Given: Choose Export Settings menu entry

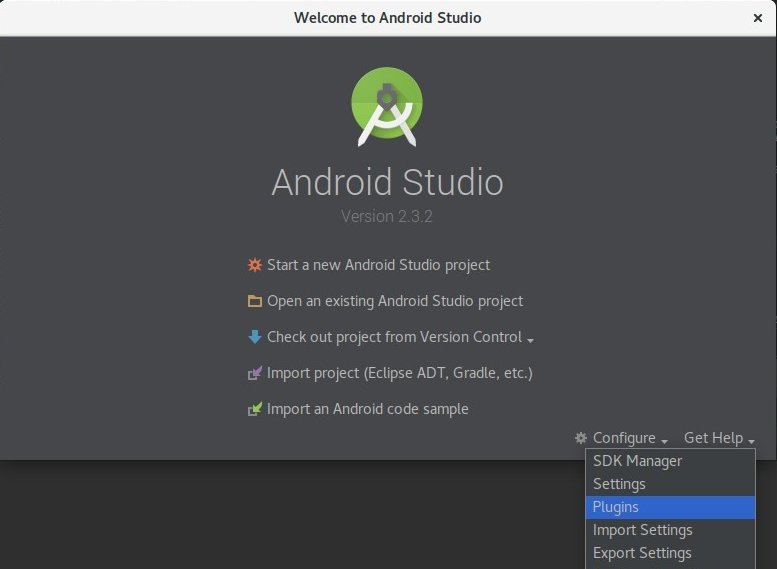Looking at the screenshot, I should (670, 553).
